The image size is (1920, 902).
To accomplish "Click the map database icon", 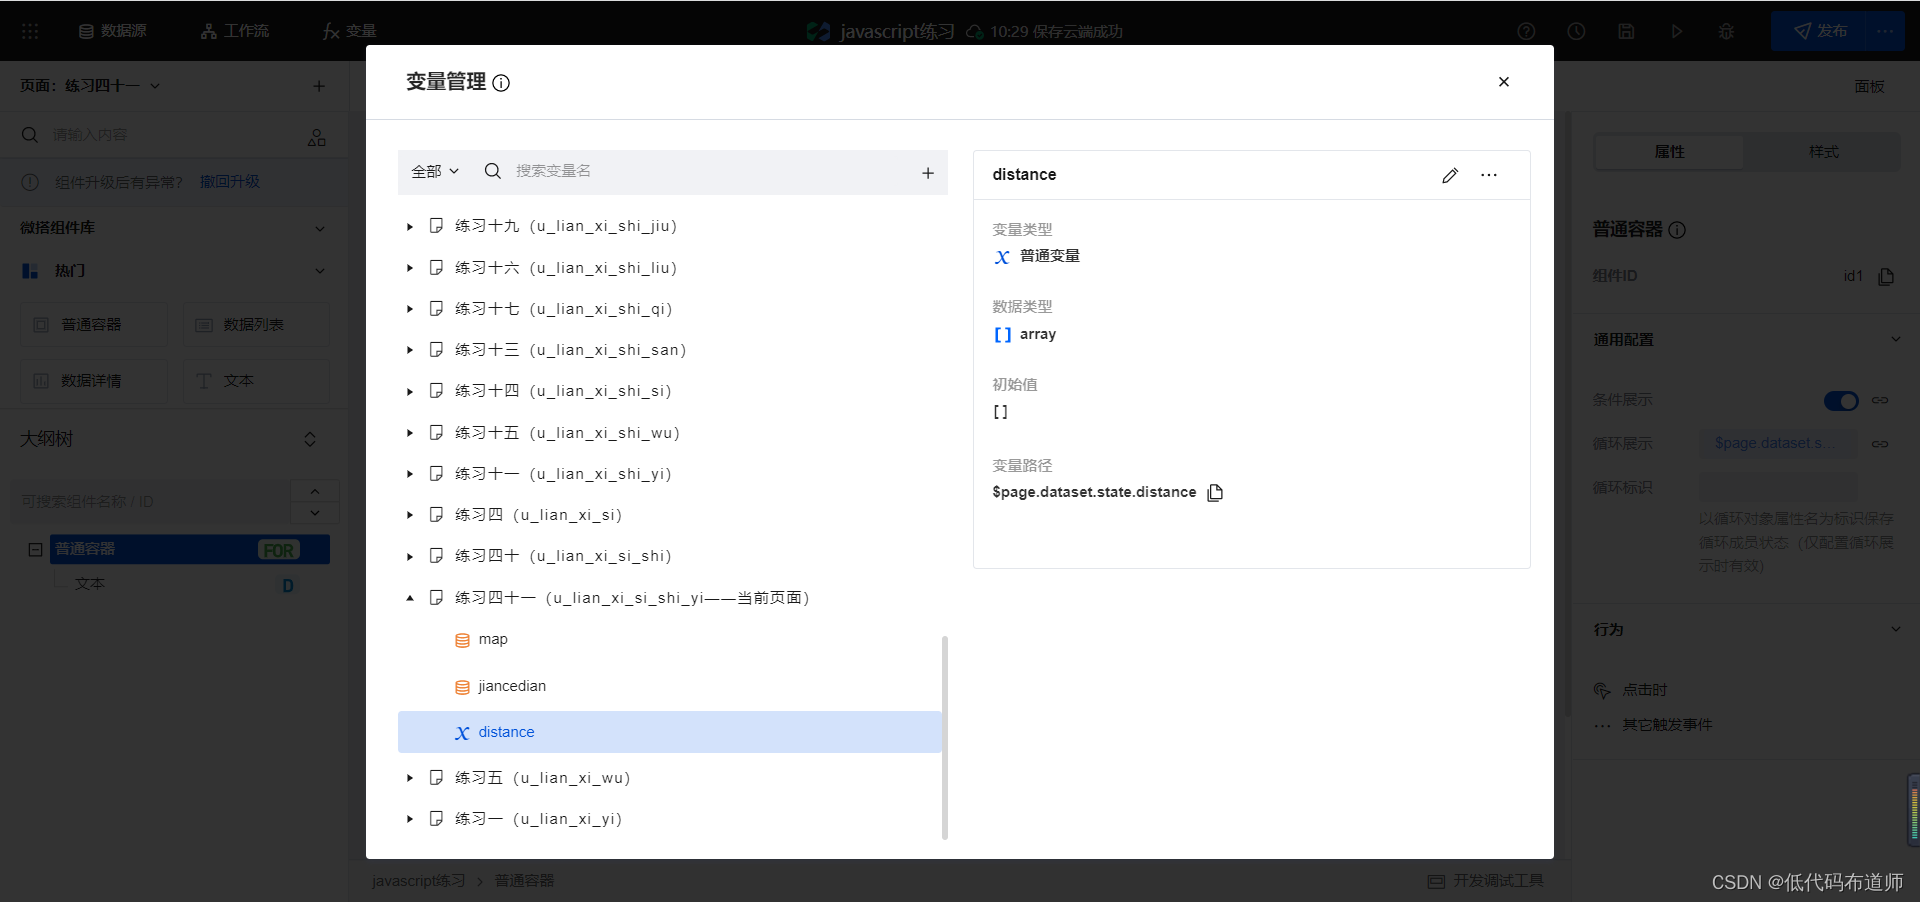I will pos(462,641).
